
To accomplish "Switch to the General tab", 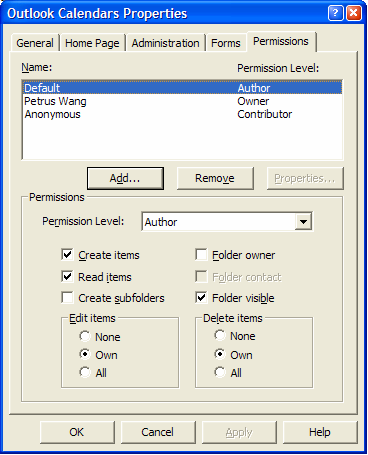I will pos(35,43).
